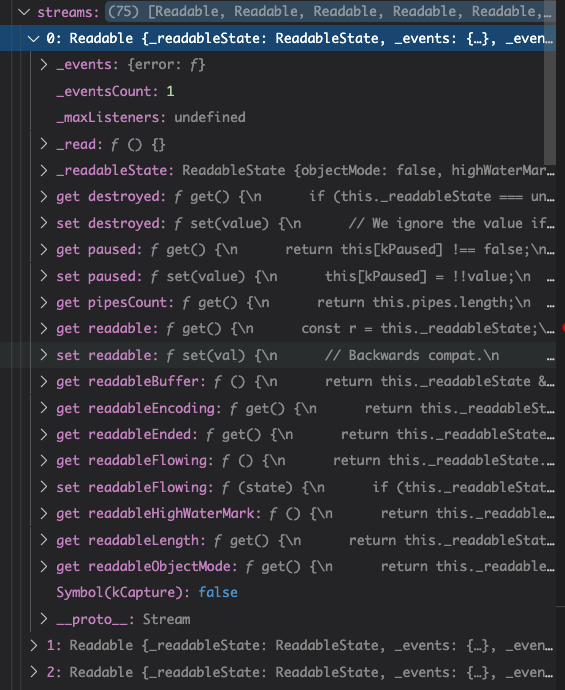Expand the set destroyed accessor
The height and width of the screenshot is (690, 565).
[44, 223]
